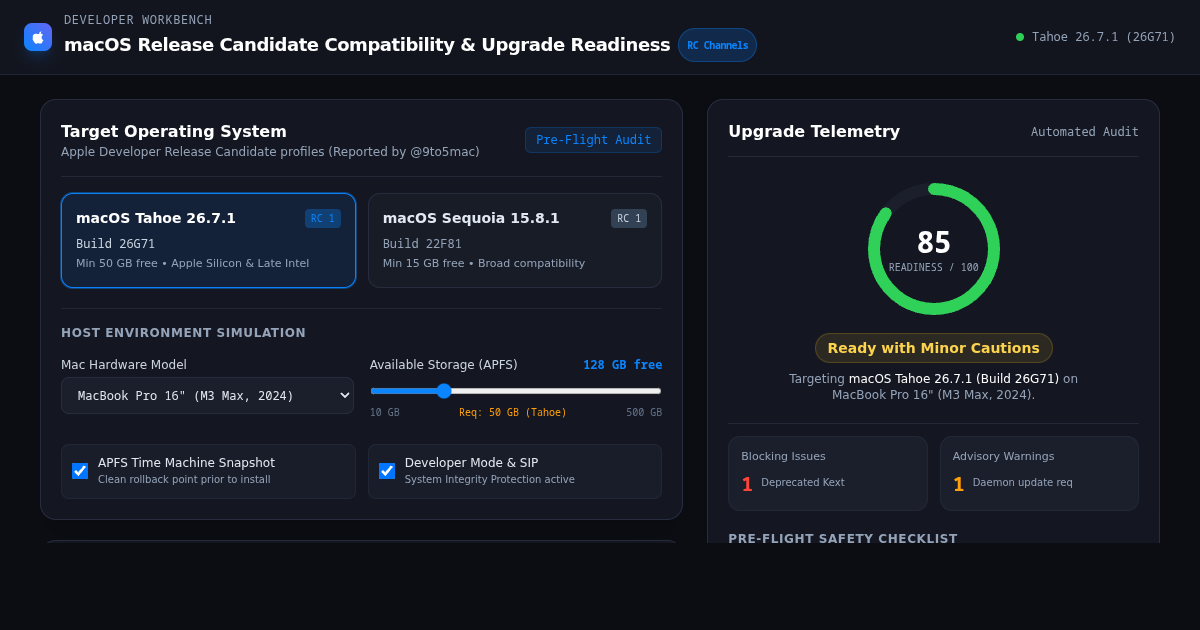Click the 500 GB slider maximum label
The image size is (1200, 630).
644,412
